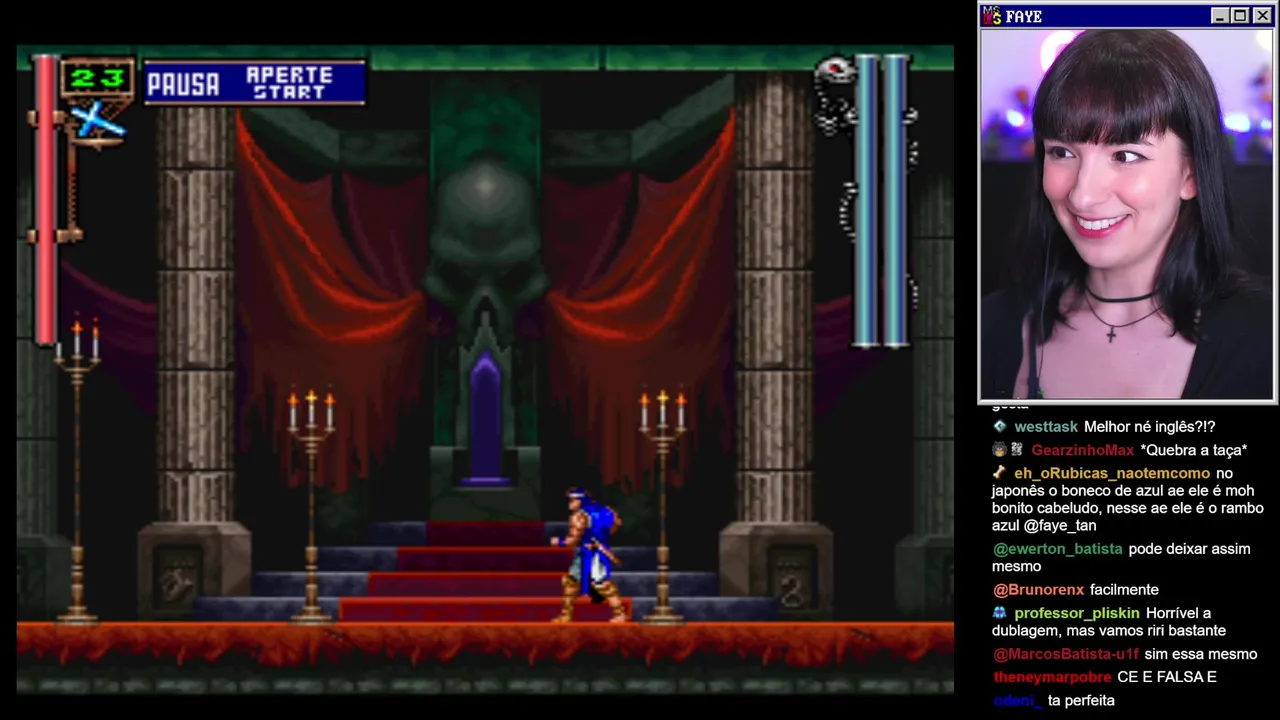Click the @faye_tan mention in chat
Screen dimensions: 1280x720
pyautogui.click(x=1060, y=525)
